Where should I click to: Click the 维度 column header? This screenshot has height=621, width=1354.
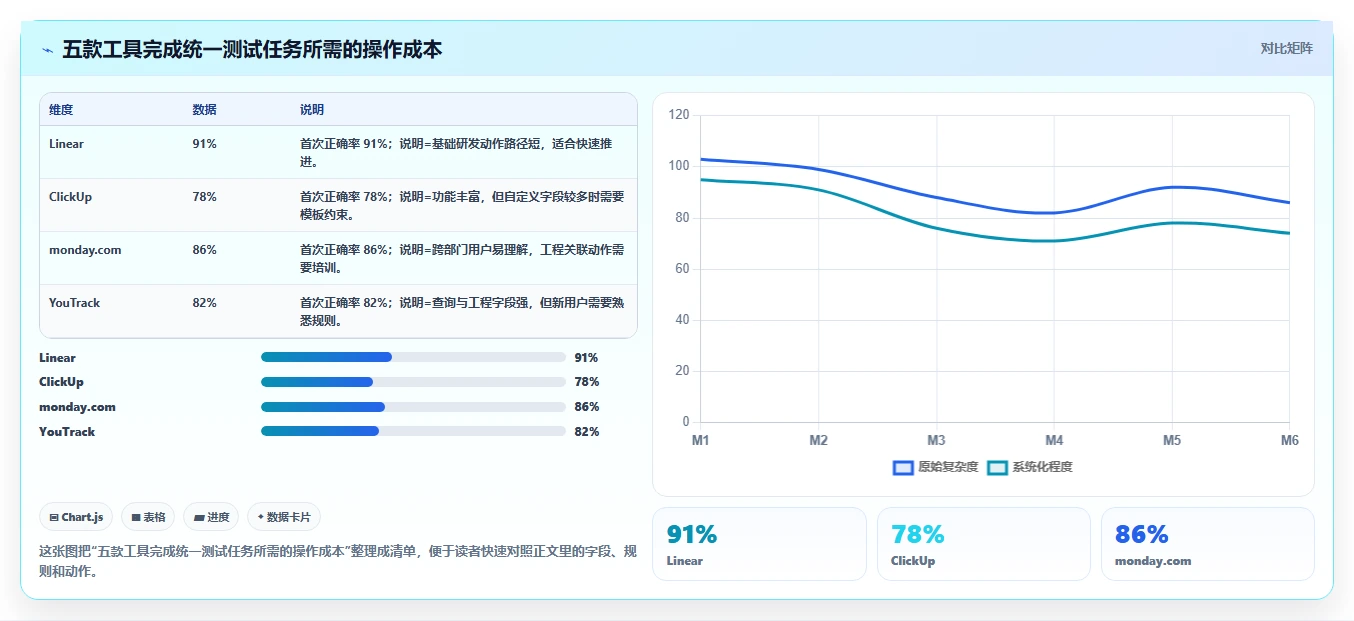point(61,110)
